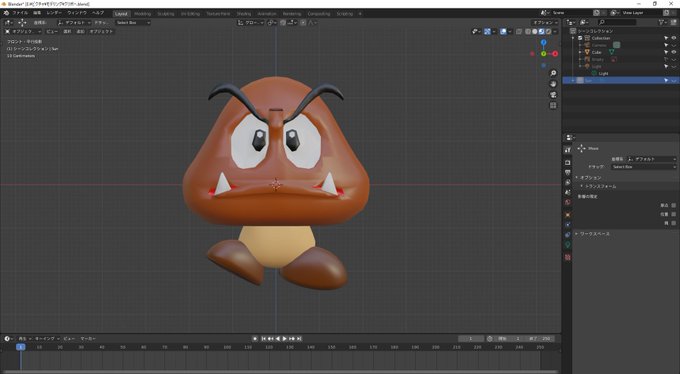
Task: Open the Scene properties tab
Action: tap(568, 192)
